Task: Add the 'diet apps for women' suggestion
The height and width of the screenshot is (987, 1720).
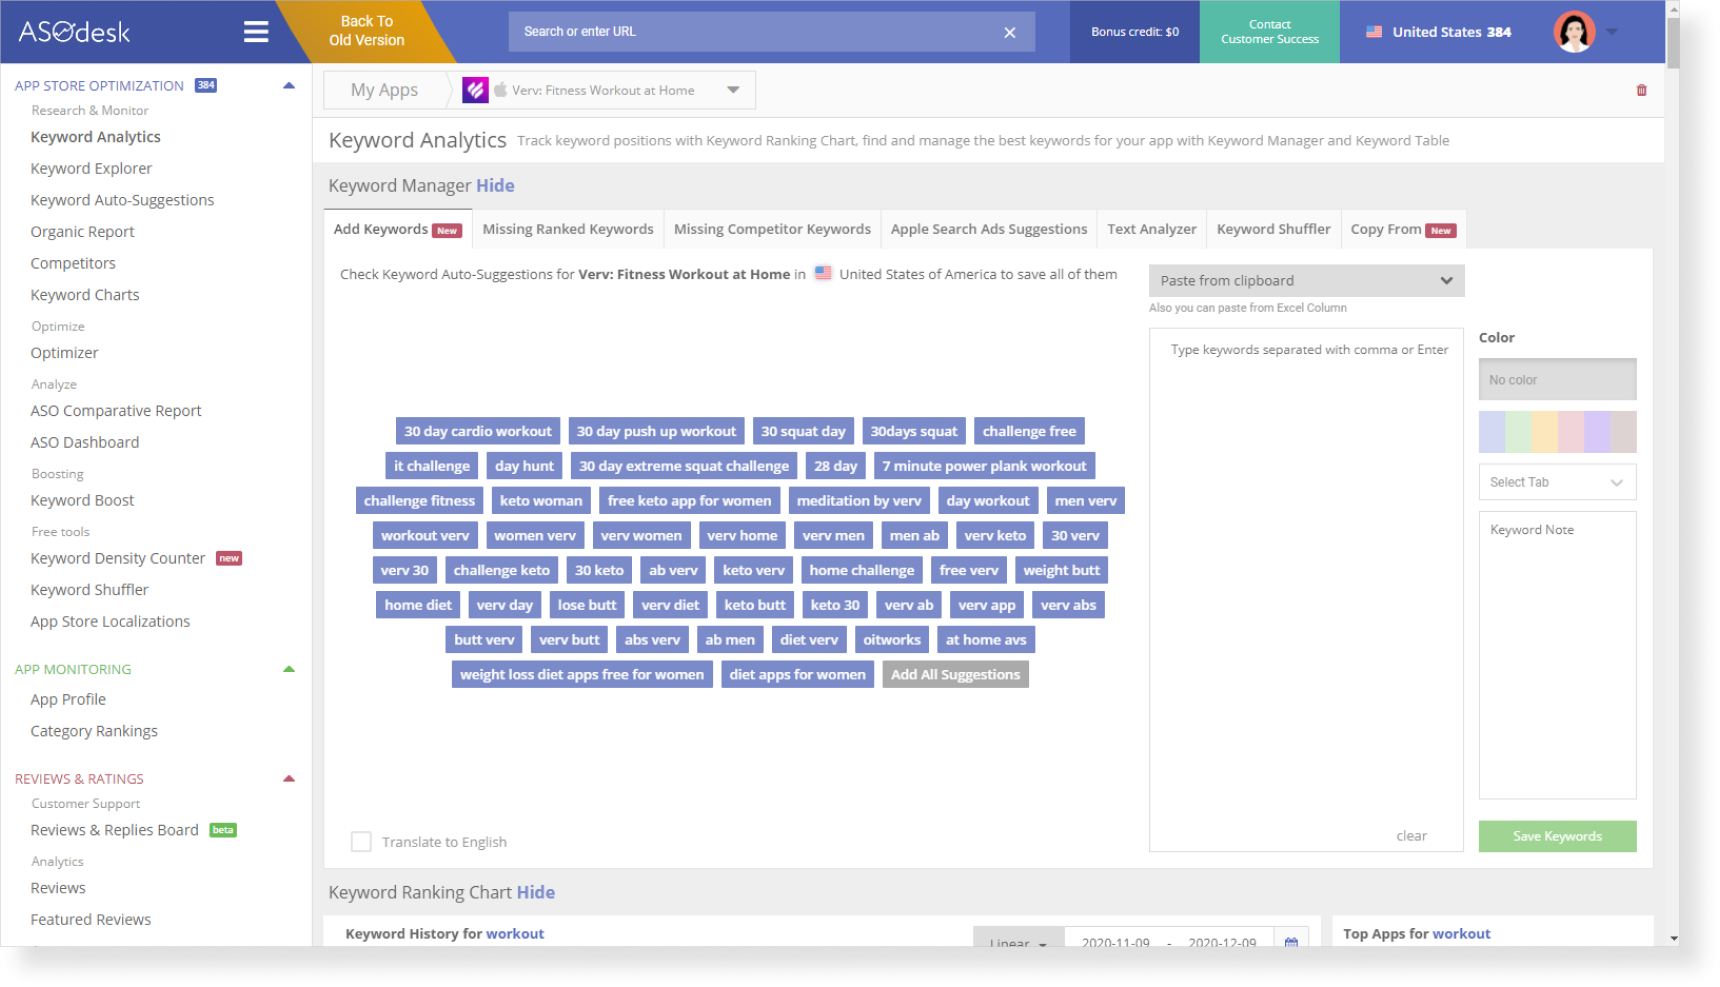Action: pyautogui.click(x=797, y=675)
